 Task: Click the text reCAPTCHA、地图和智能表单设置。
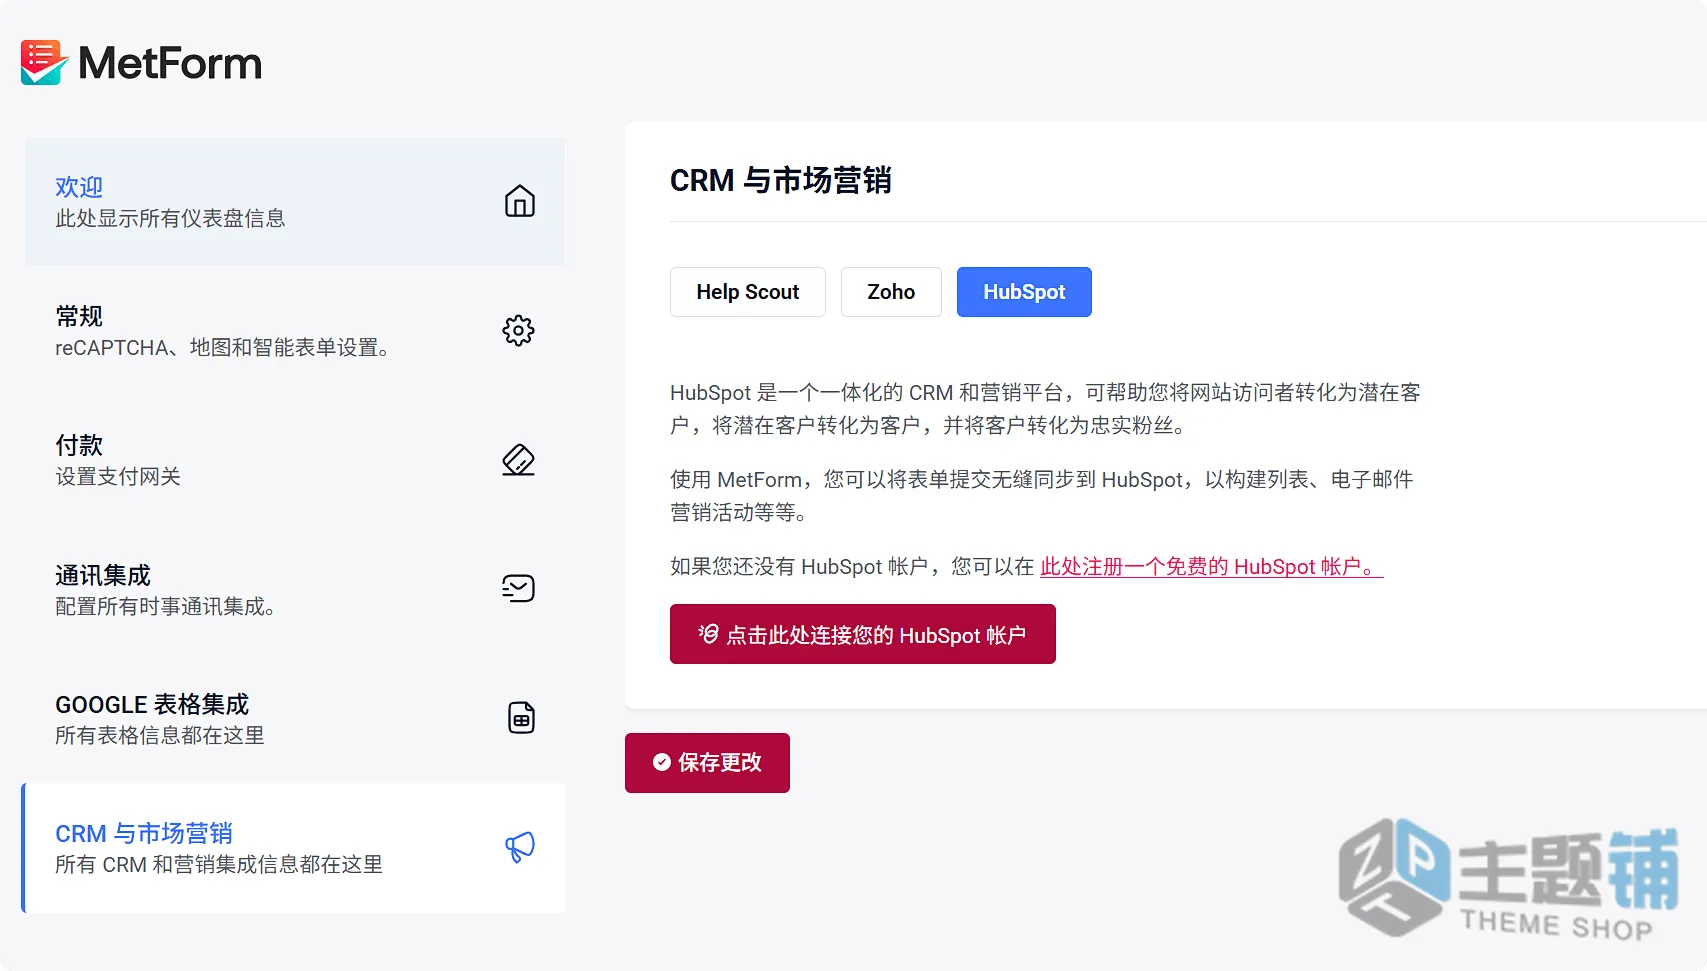[x=222, y=347]
